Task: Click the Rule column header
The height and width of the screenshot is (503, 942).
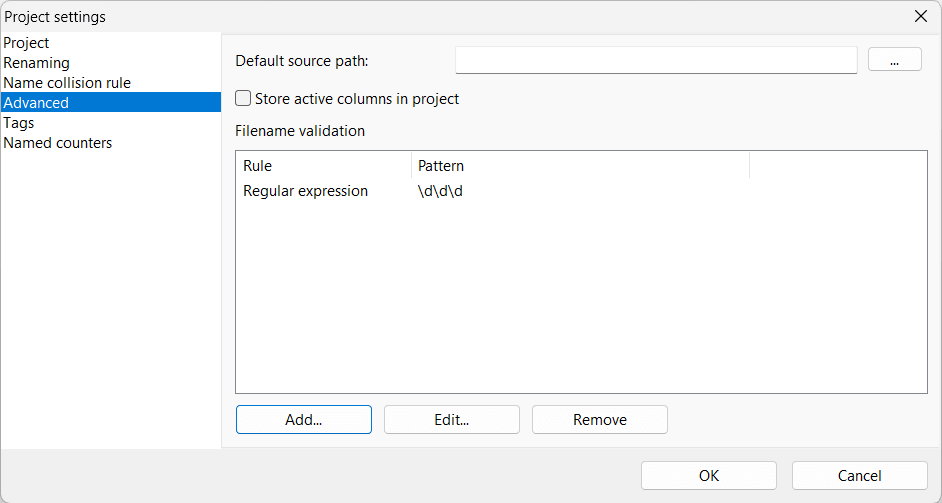Action: 323,165
